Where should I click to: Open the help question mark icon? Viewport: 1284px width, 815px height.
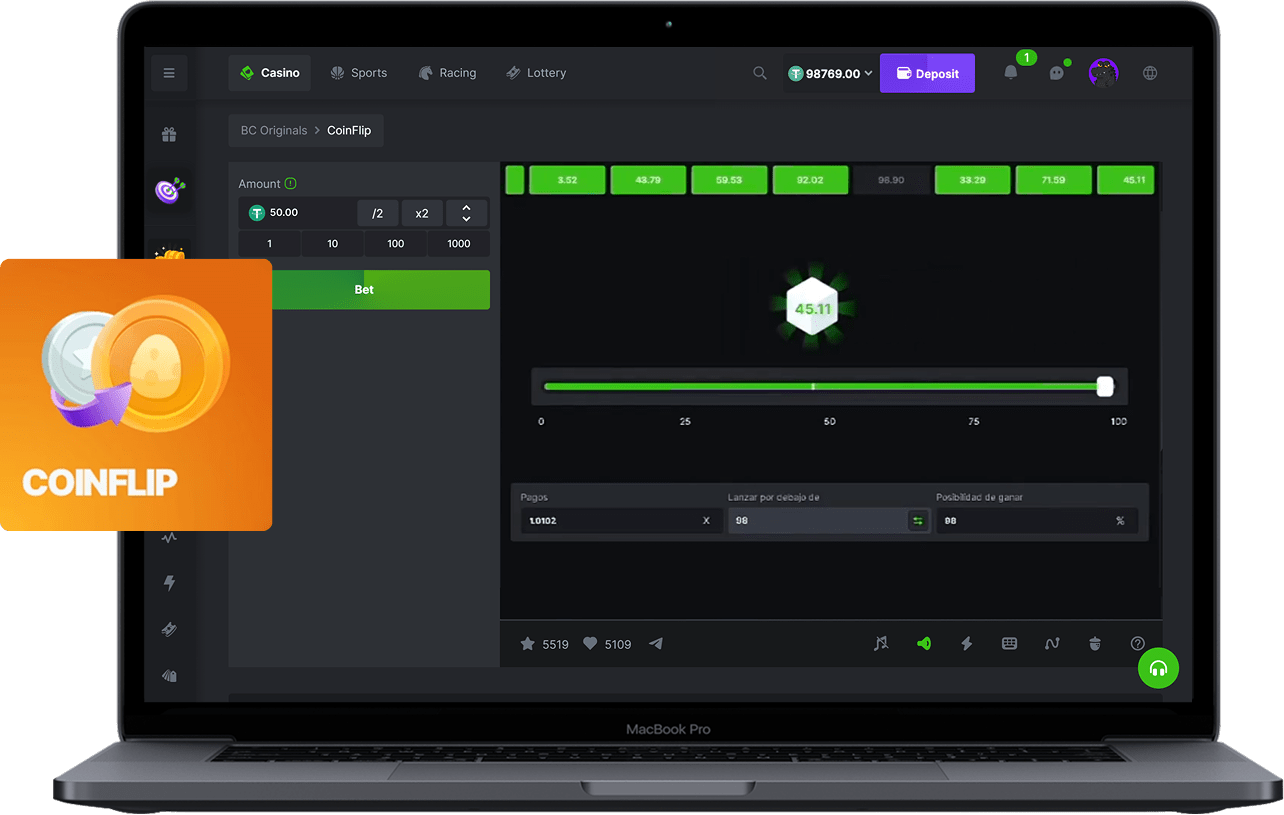(x=1137, y=644)
